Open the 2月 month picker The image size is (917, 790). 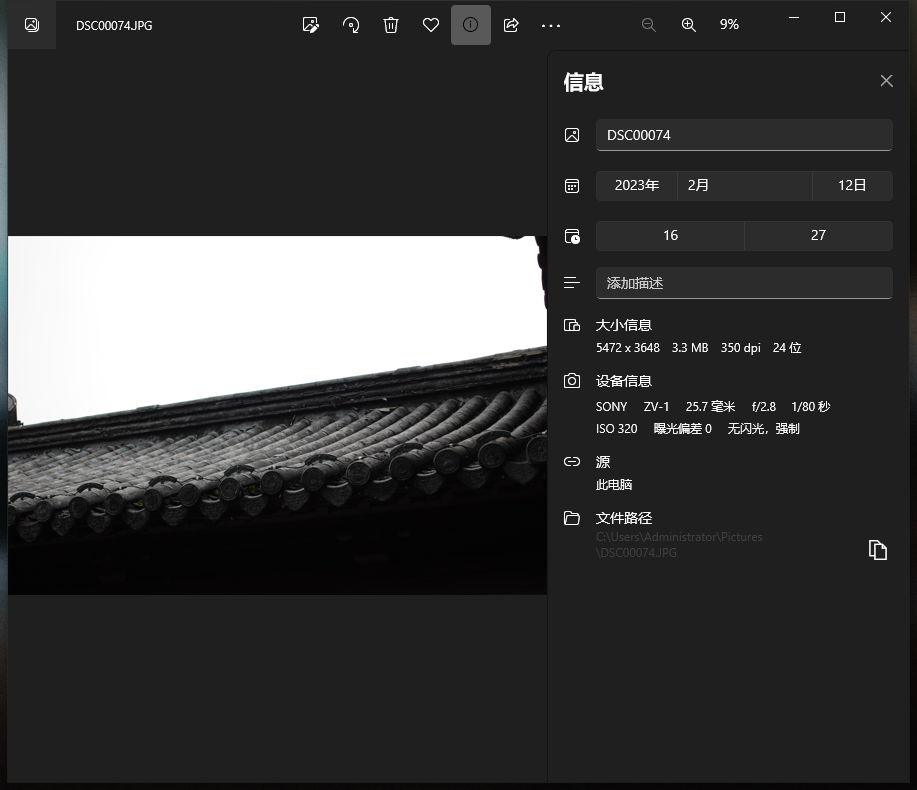[x=744, y=186]
